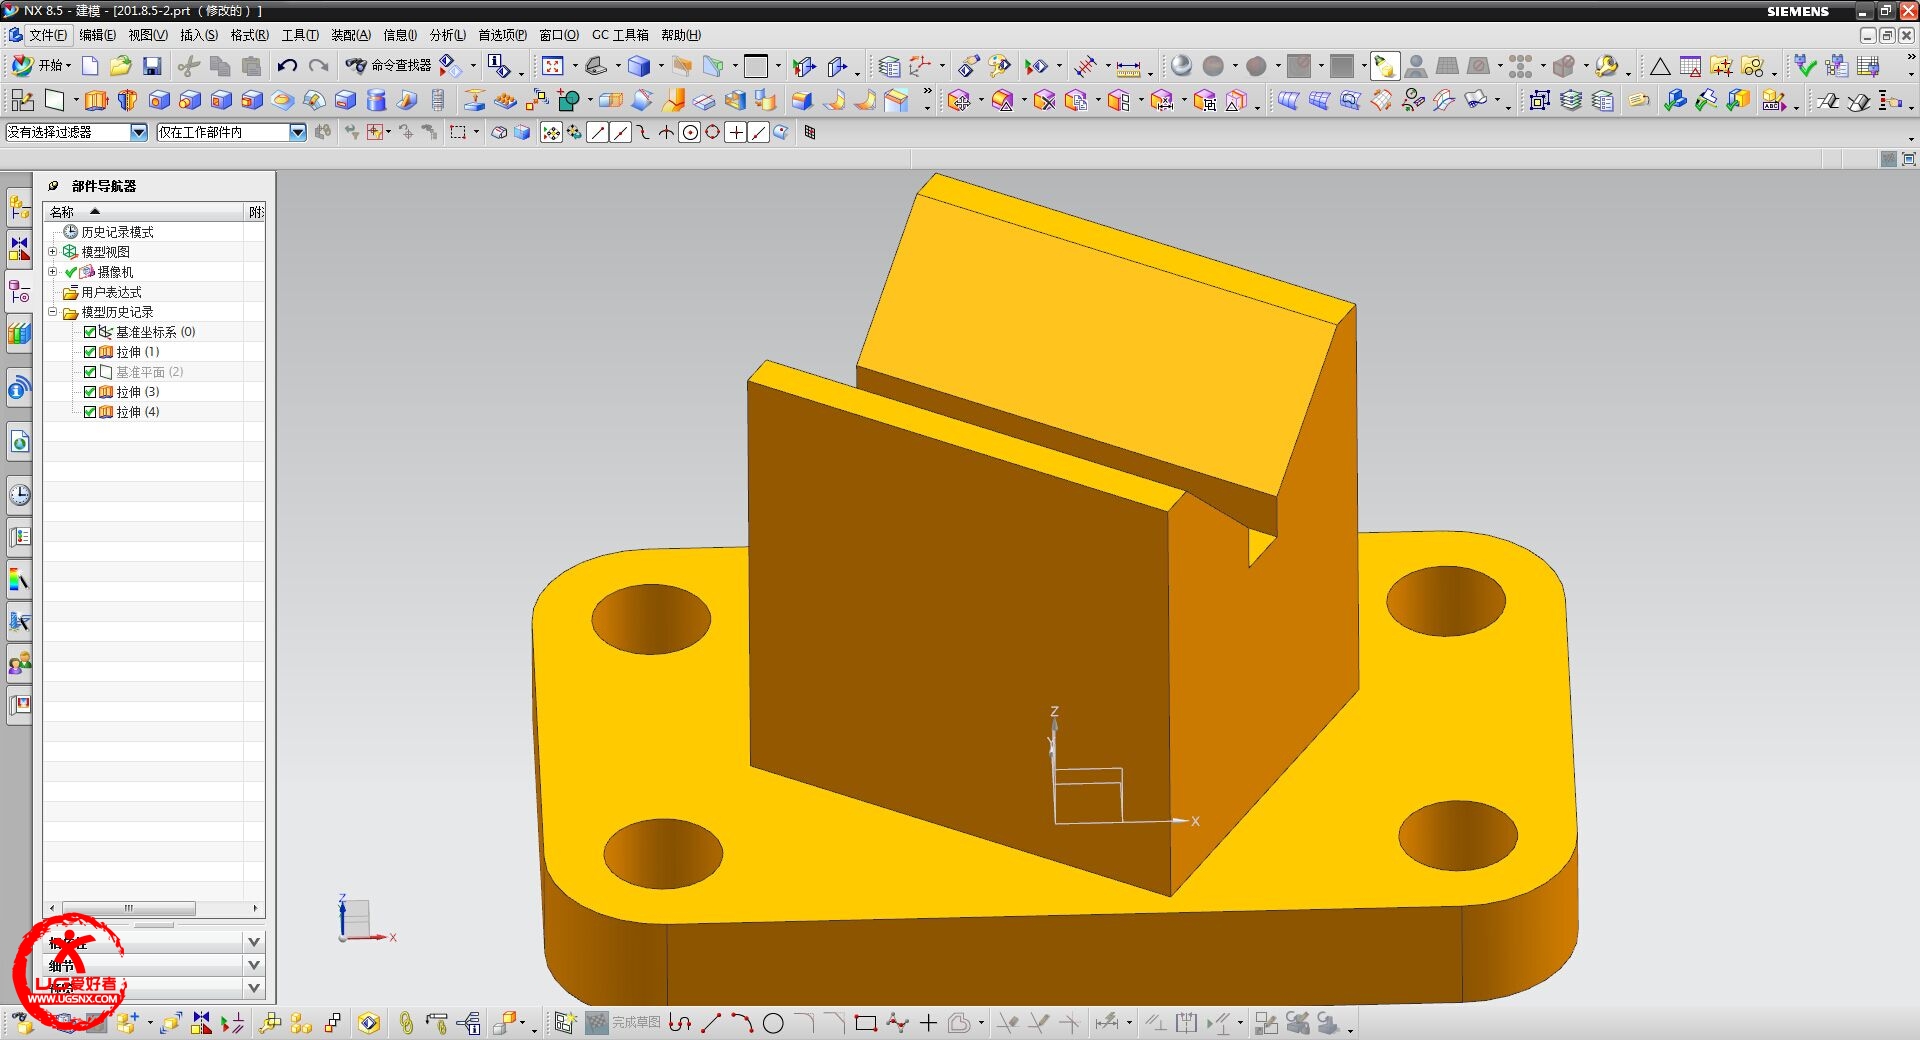Open the Assembly Navigator resource bar icon

pyautogui.click(x=19, y=208)
